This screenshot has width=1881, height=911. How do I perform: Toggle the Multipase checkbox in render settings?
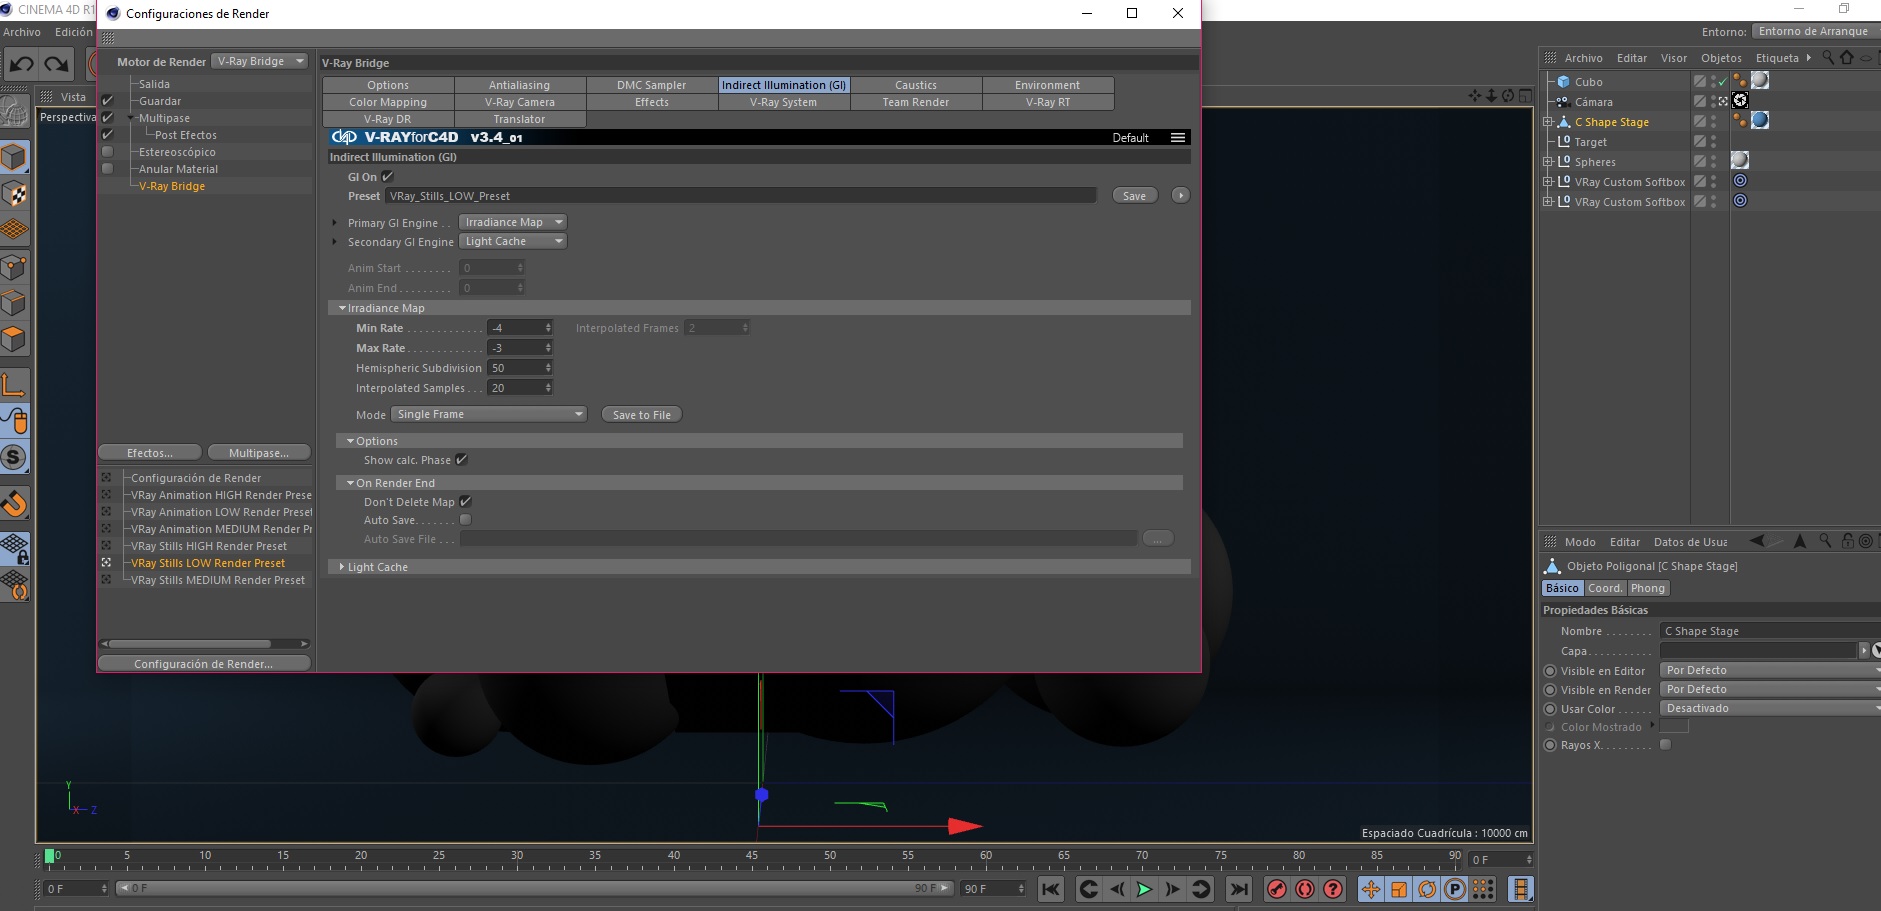pyautogui.click(x=108, y=118)
